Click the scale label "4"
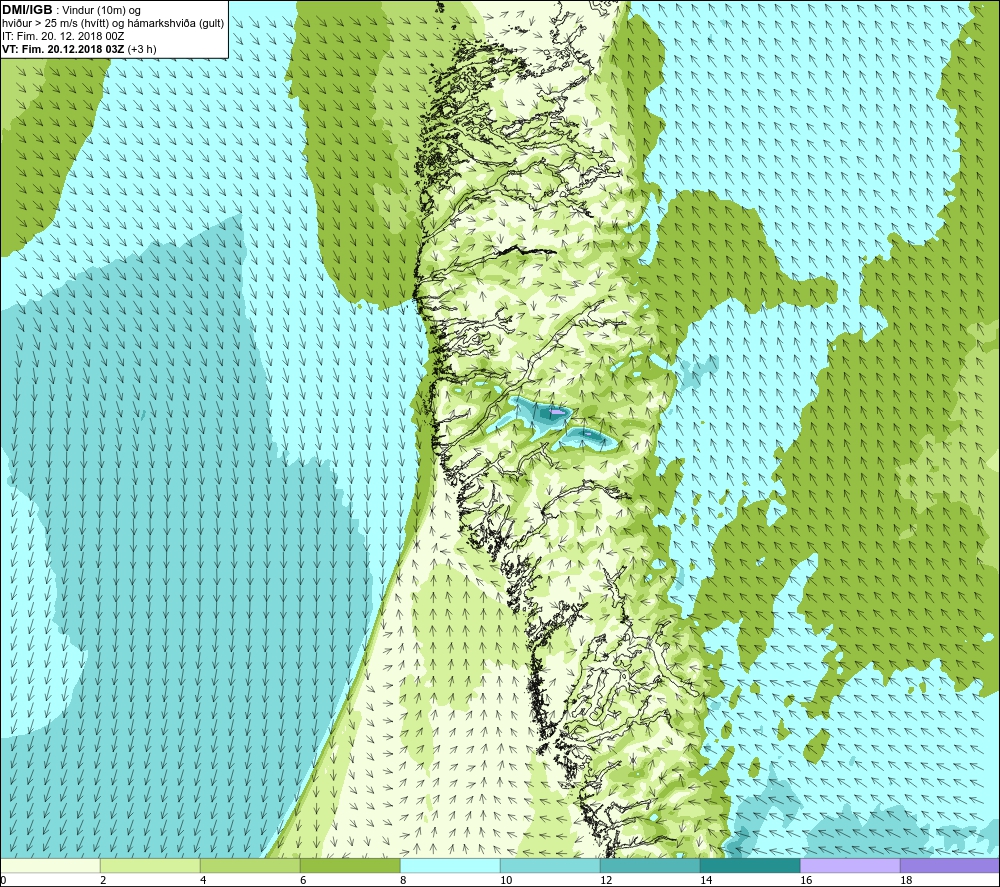 click(203, 880)
